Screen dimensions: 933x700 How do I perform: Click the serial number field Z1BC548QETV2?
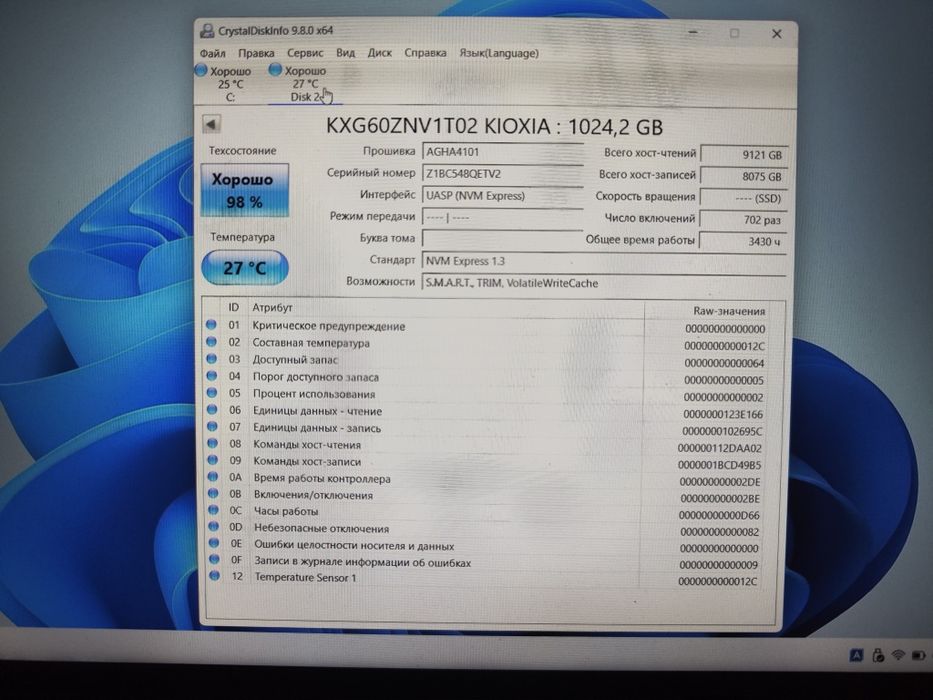point(503,173)
